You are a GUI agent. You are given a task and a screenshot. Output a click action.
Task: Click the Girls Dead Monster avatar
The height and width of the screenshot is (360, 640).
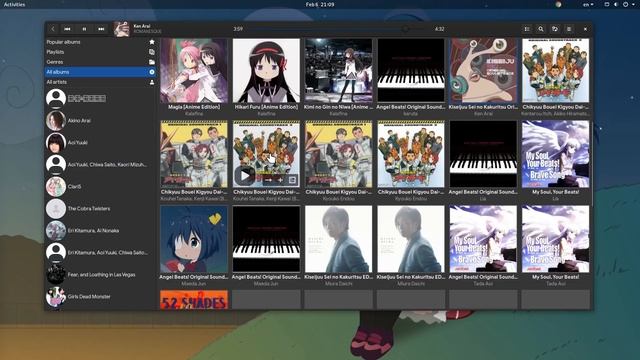point(56,297)
